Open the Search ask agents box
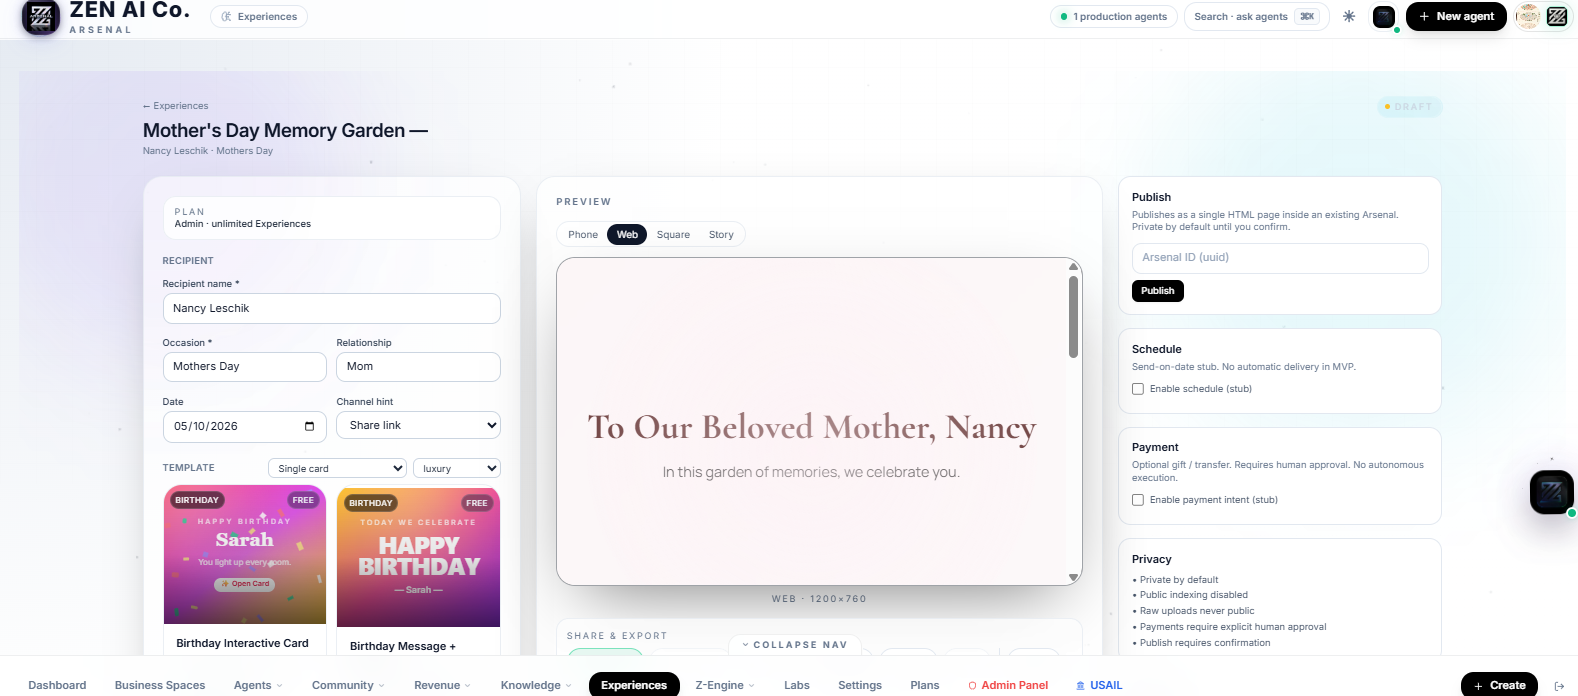1578x696 pixels. pyautogui.click(x=1256, y=16)
